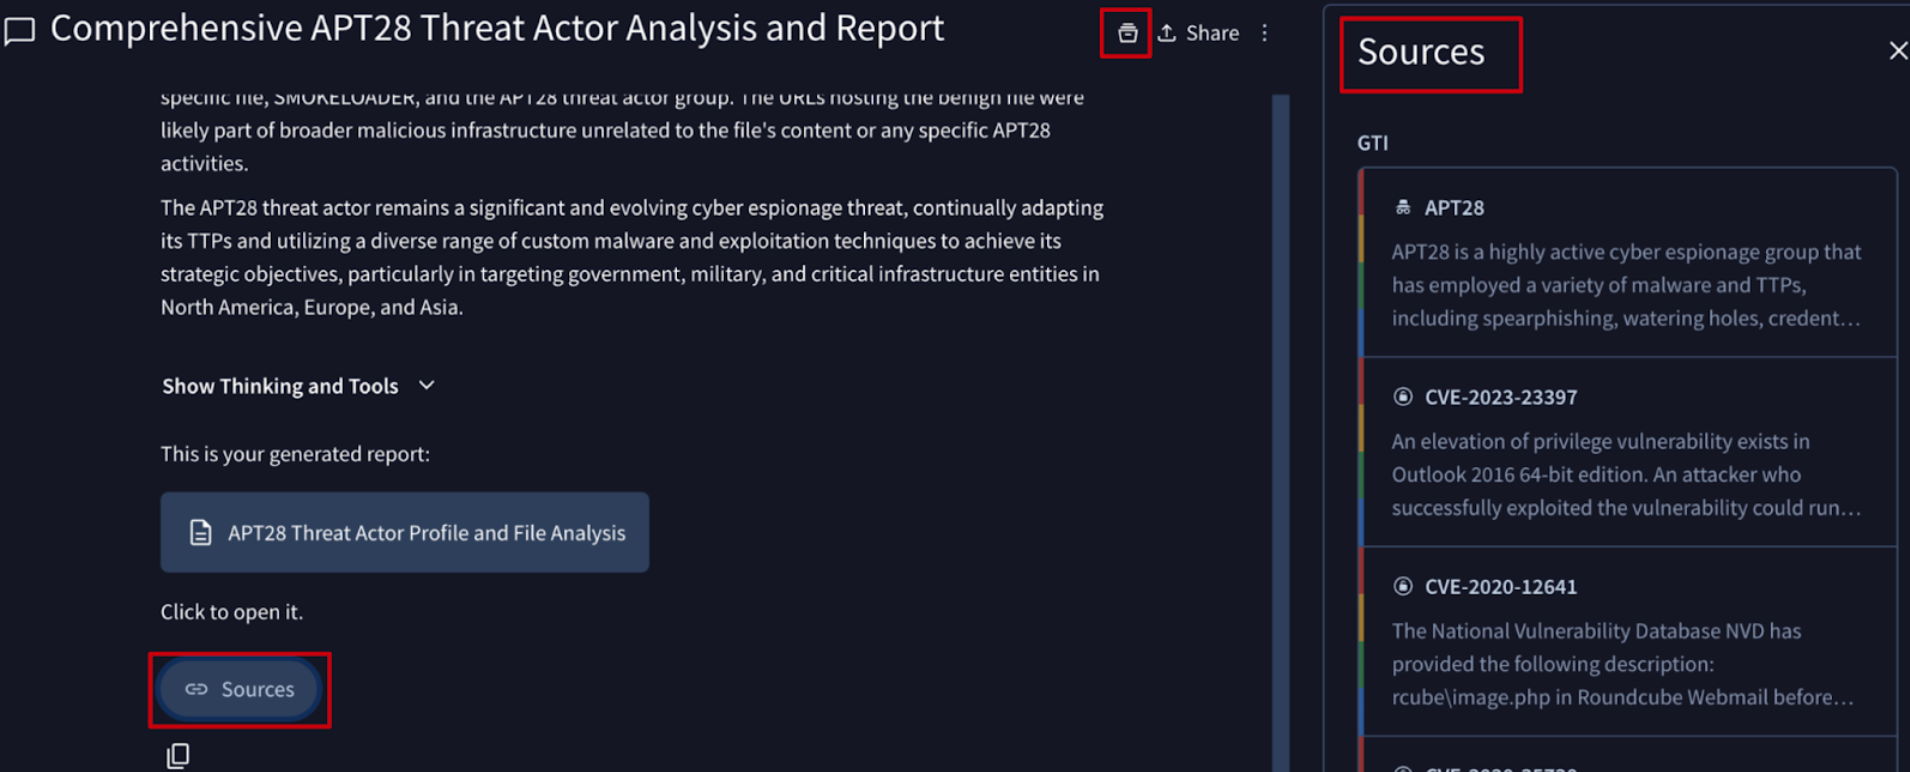Expand Show Thinking and Tools
1910x772 pixels.
[299, 386]
